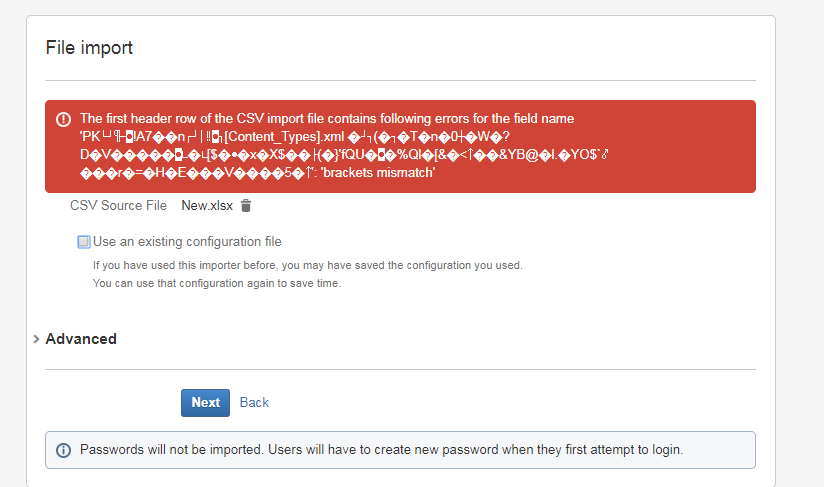
Task: Click 'The first header row' error line
Action: point(327,119)
